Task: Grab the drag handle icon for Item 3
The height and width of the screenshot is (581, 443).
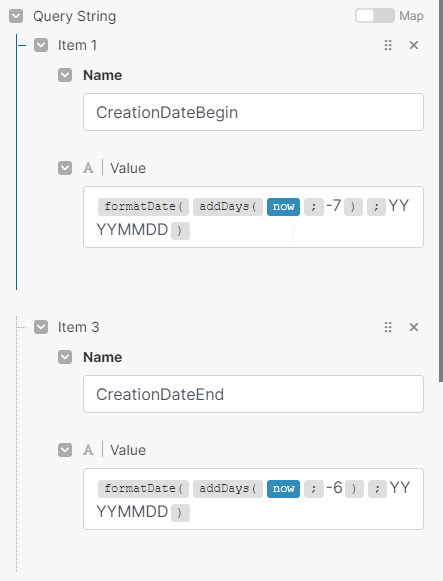Action: click(x=388, y=327)
